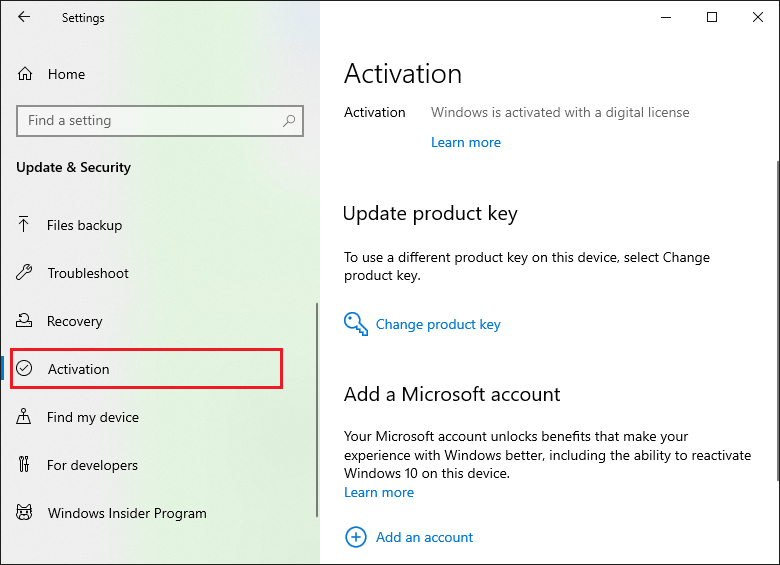This screenshot has width=780, height=565.
Task: Close the Settings window
Action: click(x=758, y=17)
